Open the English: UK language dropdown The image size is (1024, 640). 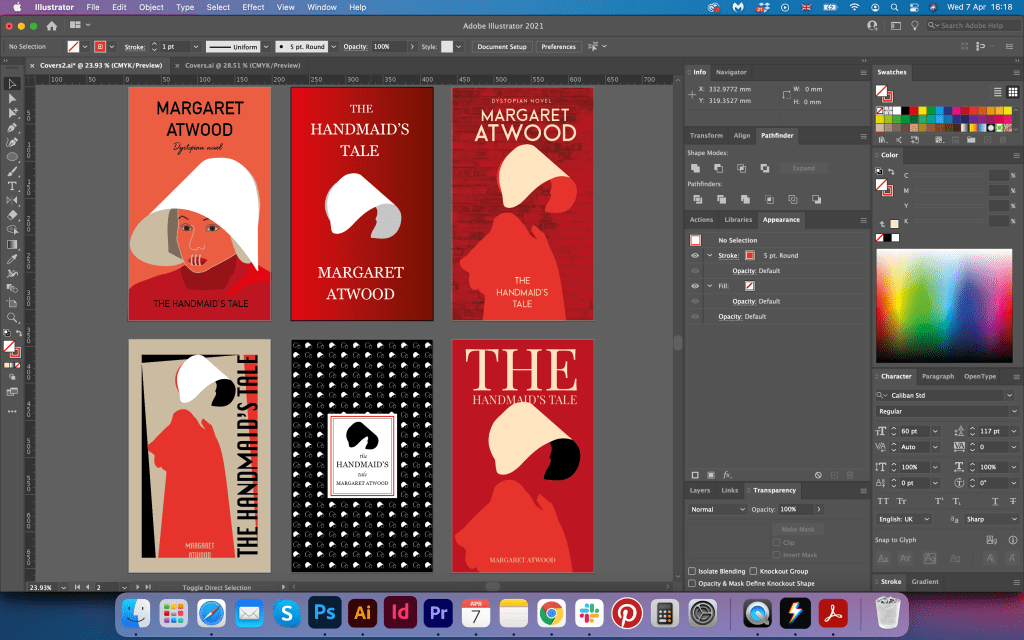click(904, 519)
